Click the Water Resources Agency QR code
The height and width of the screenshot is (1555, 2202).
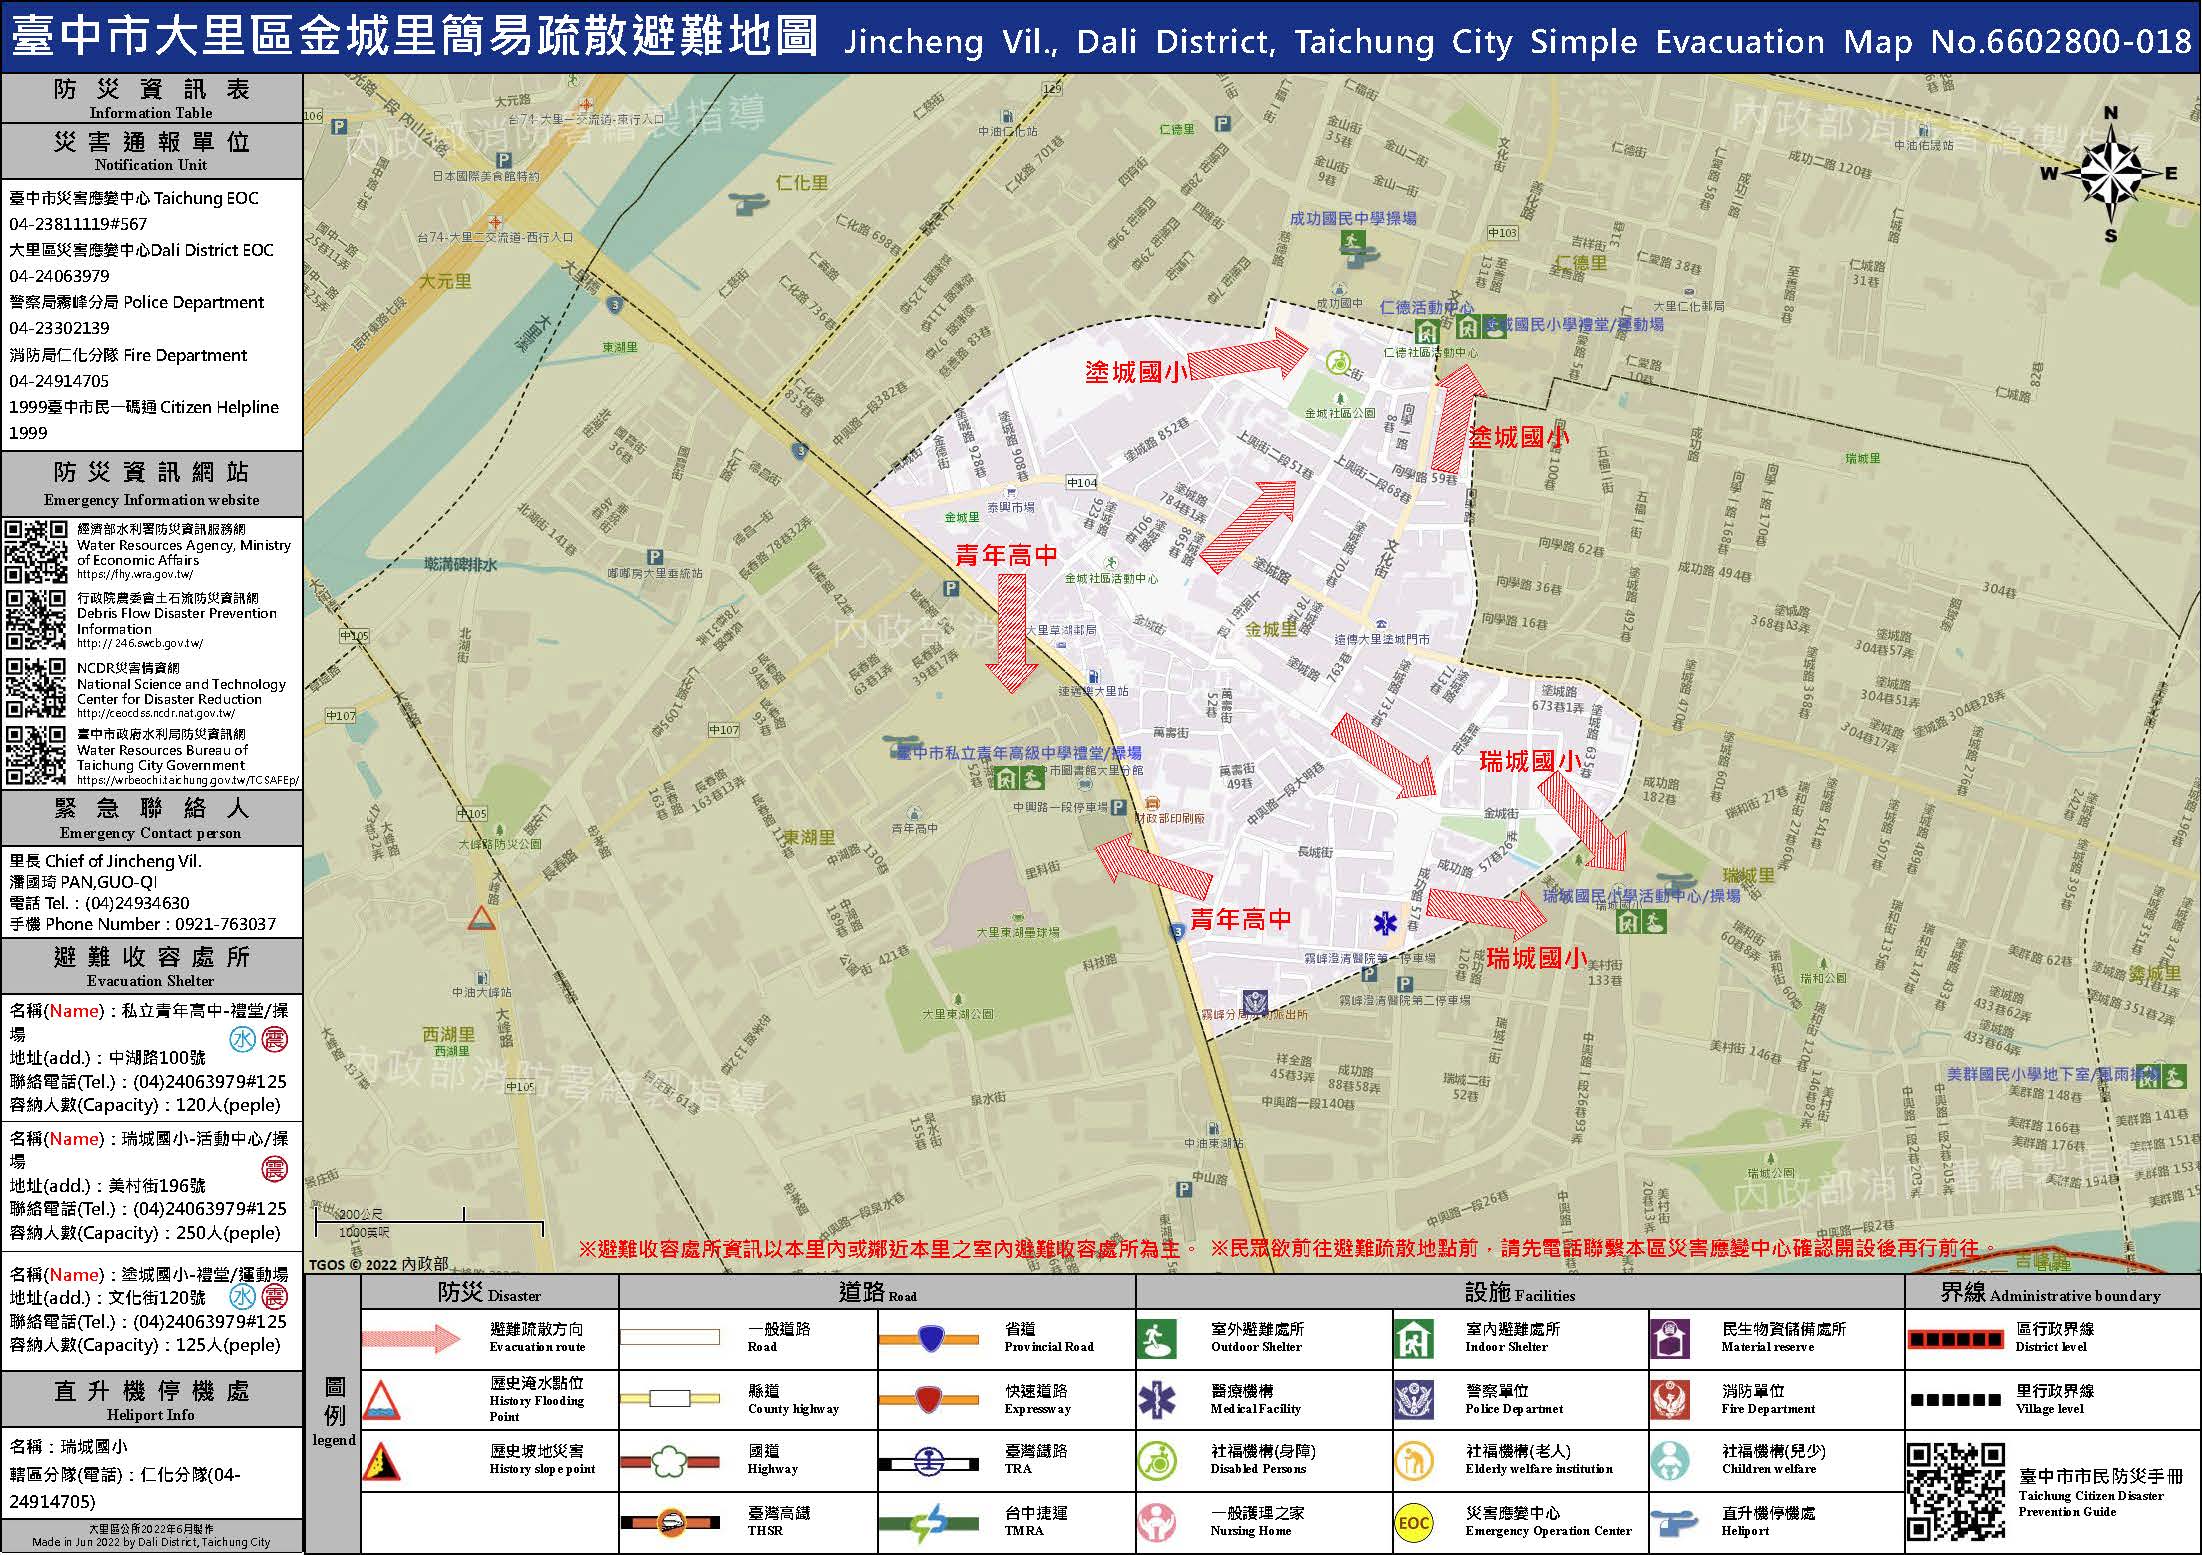coord(37,552)
